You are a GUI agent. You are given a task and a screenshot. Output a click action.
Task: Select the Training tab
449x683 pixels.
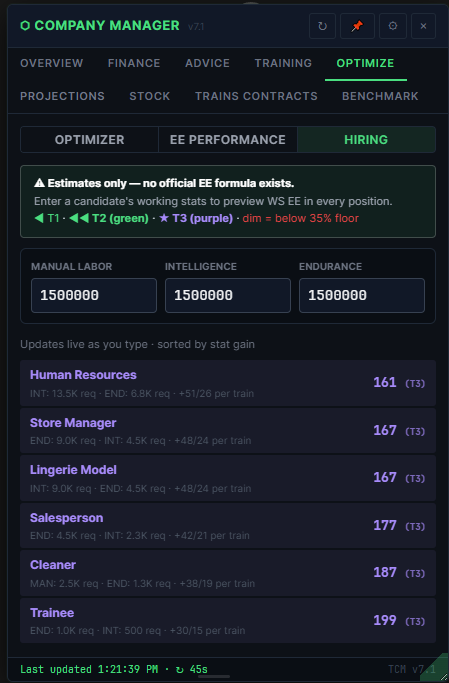283,63
